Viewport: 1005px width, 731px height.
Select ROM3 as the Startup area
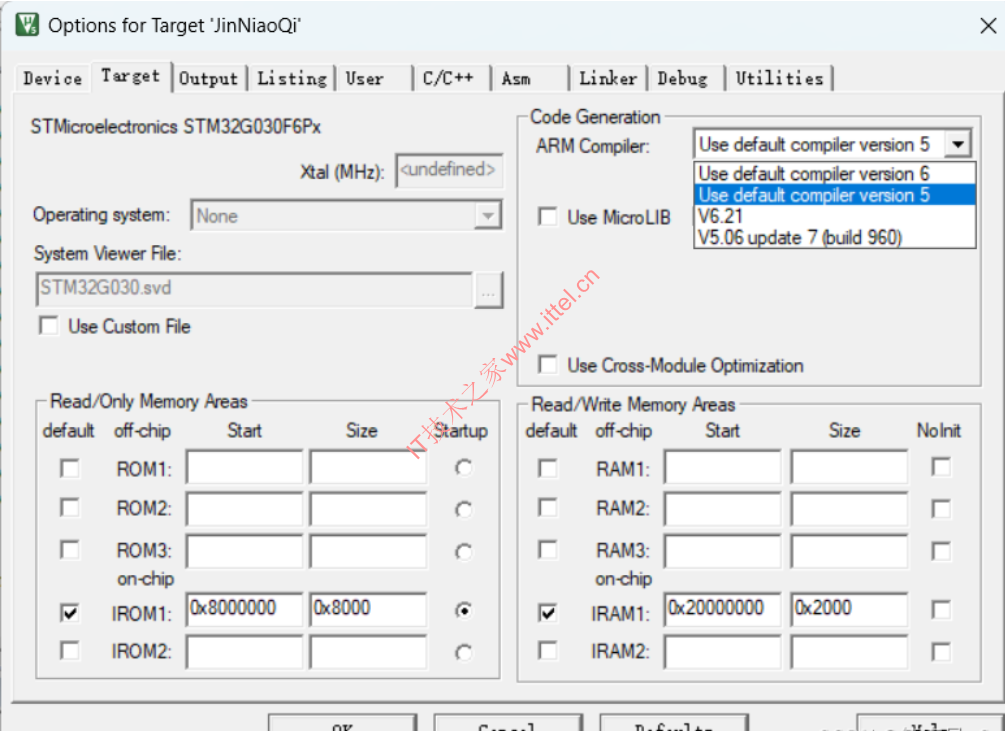(463, 552)
